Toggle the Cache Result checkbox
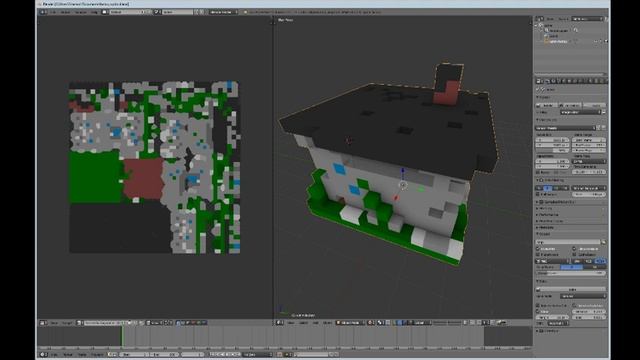 point(574,254)
